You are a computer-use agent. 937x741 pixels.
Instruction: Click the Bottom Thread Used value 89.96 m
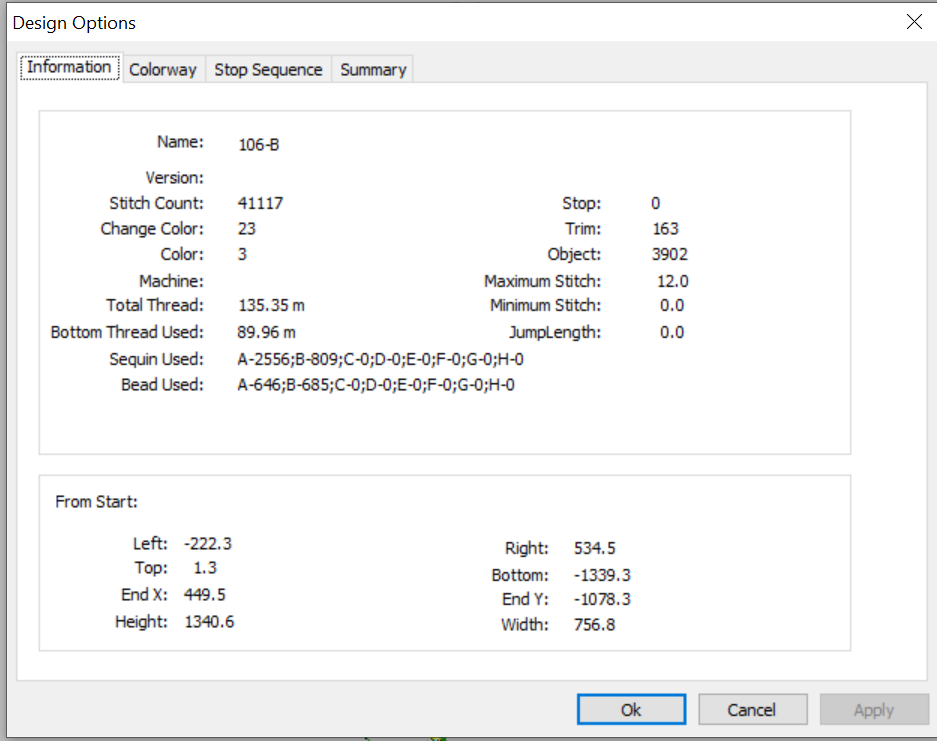[x=267, y=332]
